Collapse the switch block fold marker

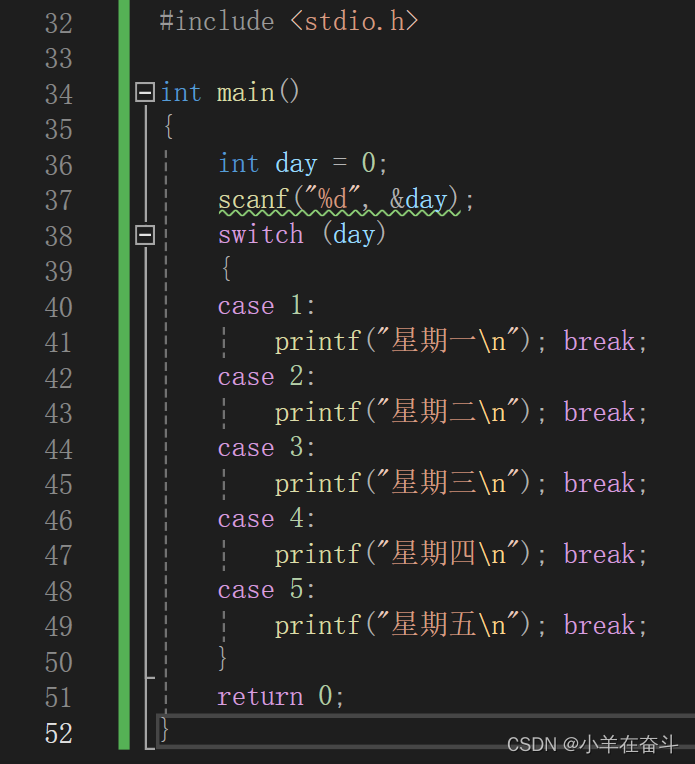145,235
